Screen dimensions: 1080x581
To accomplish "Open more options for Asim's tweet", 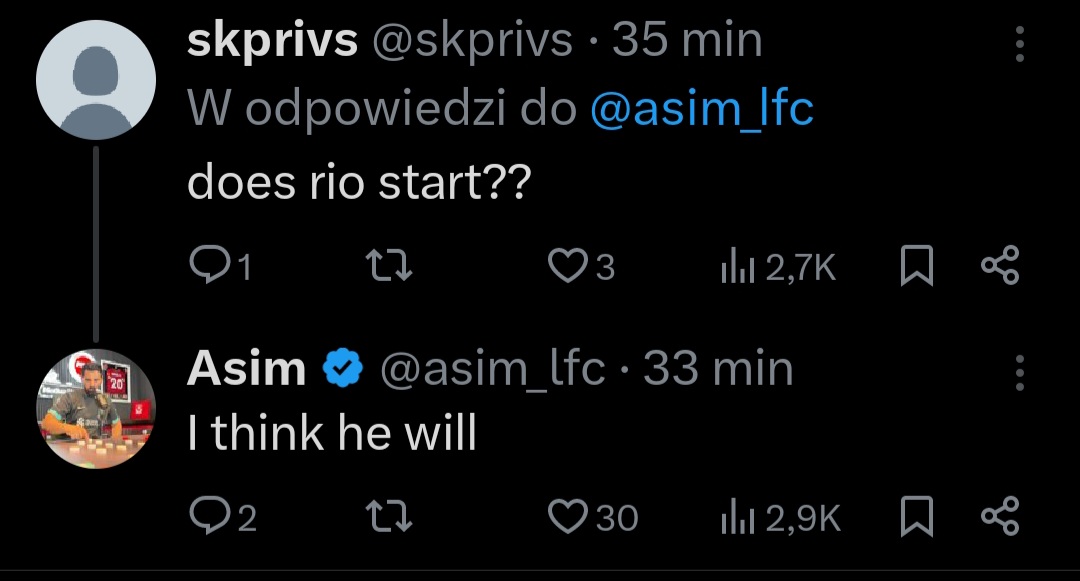I will pyautogui.click(x=1019, y=373).
